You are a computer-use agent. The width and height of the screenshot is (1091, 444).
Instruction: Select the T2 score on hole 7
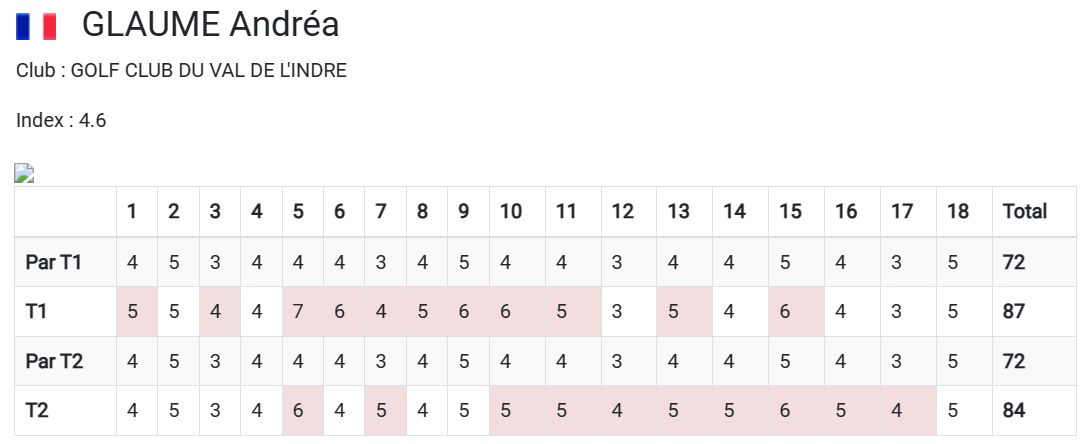pos(381,410)
